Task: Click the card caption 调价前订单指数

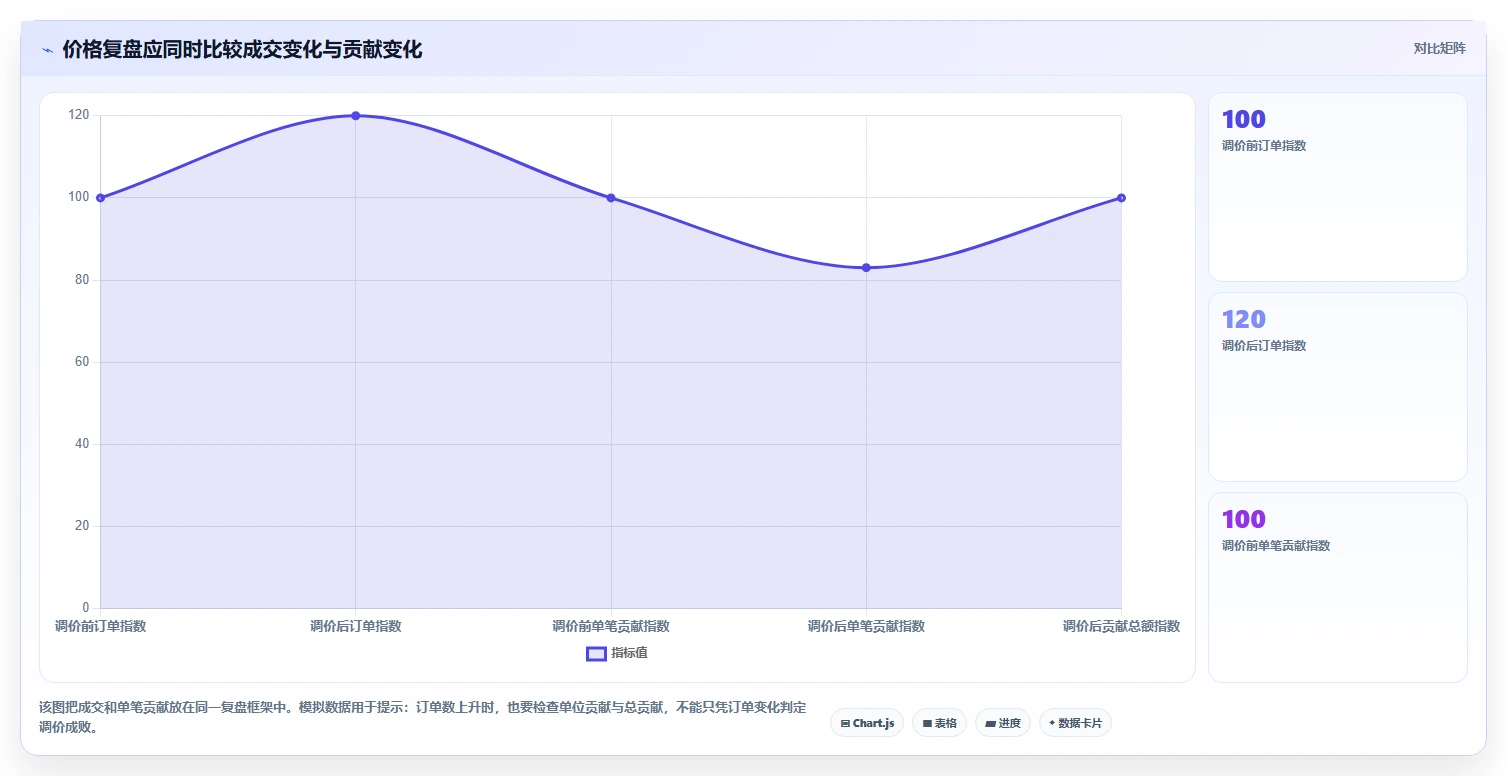Action: [1264, 146]
